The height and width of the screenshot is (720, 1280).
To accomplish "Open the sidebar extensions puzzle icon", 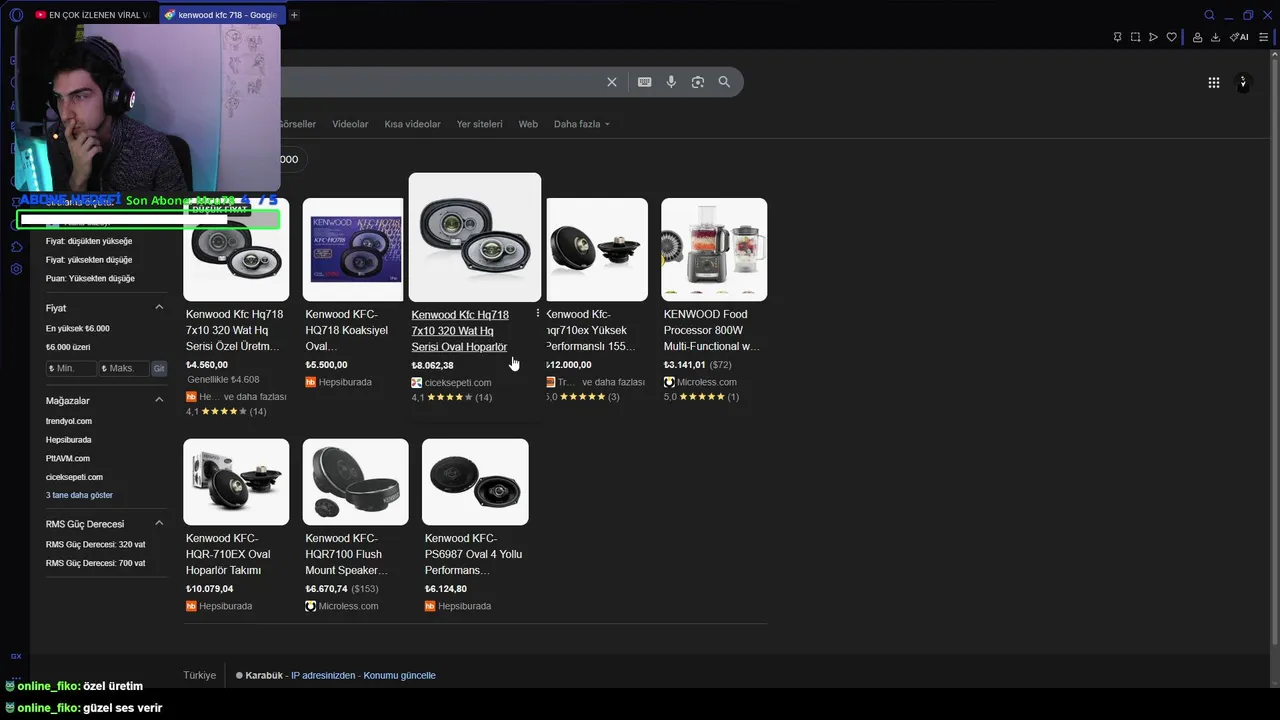I will click(16, 247).
